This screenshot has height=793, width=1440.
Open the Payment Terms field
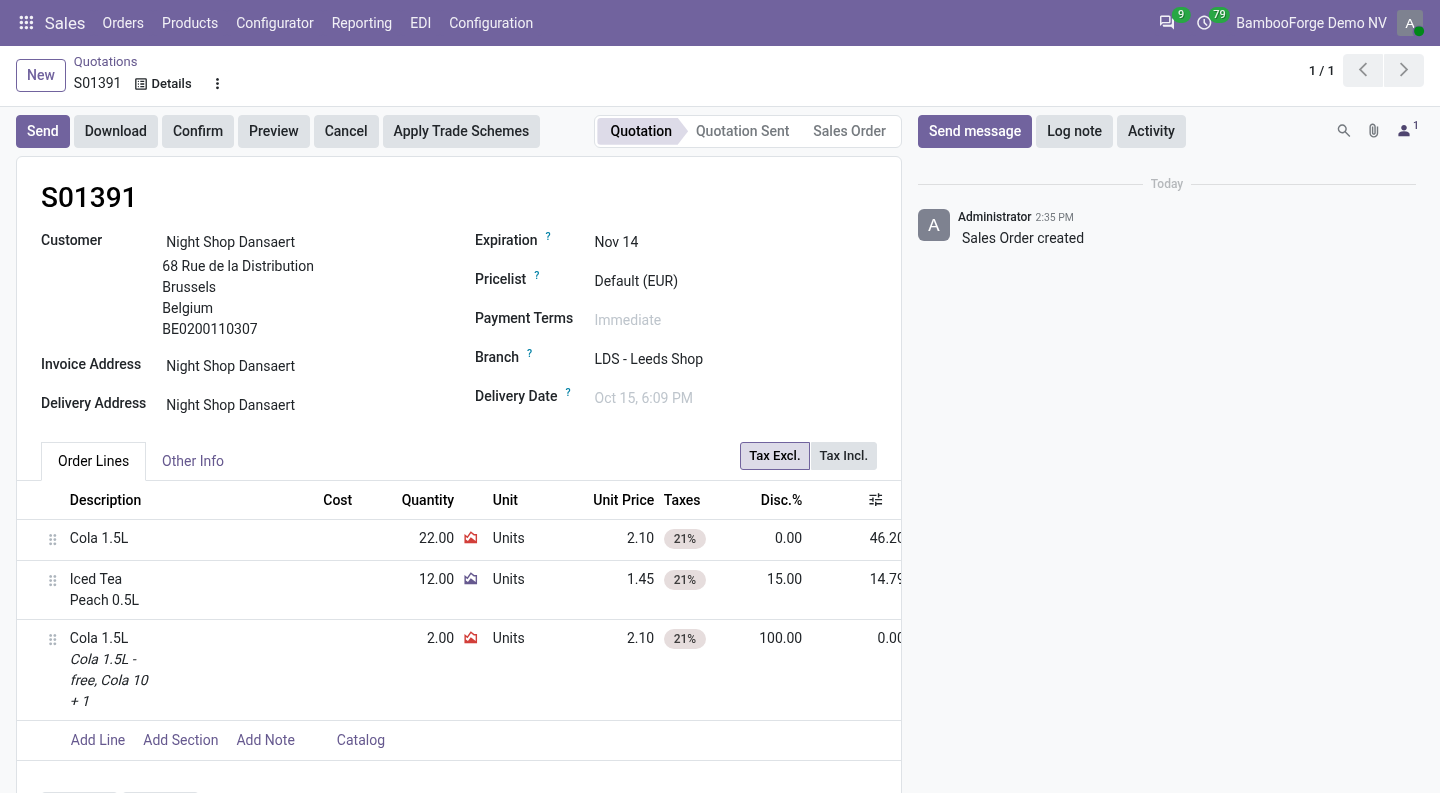click(735, 320)
